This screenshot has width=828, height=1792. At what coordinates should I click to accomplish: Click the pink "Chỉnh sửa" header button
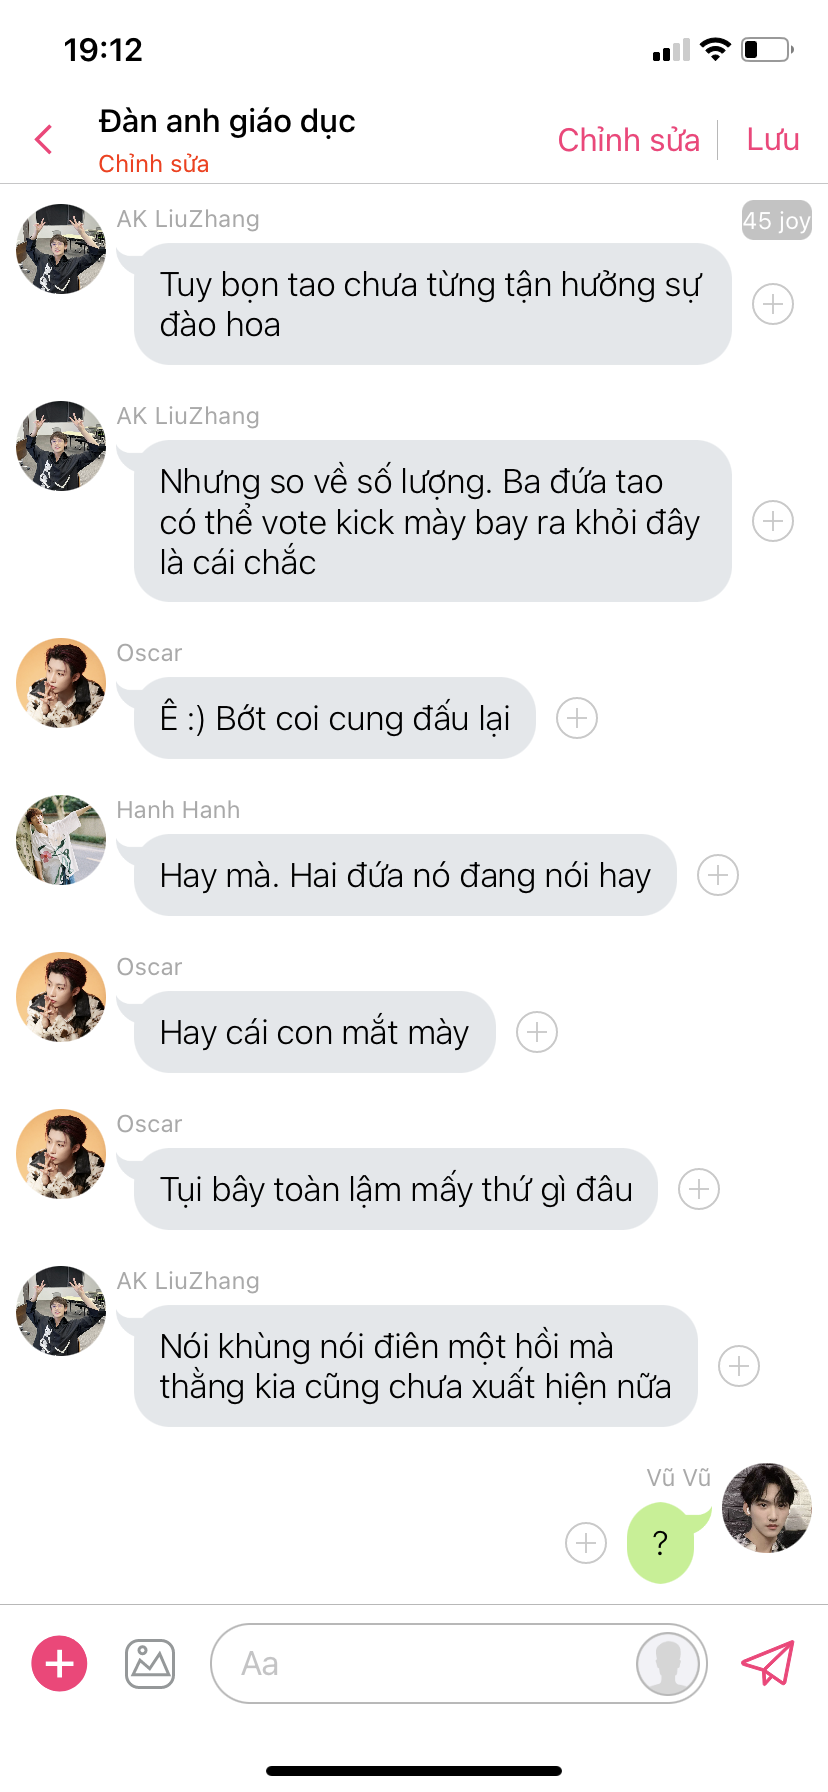(x=628, y=140)
